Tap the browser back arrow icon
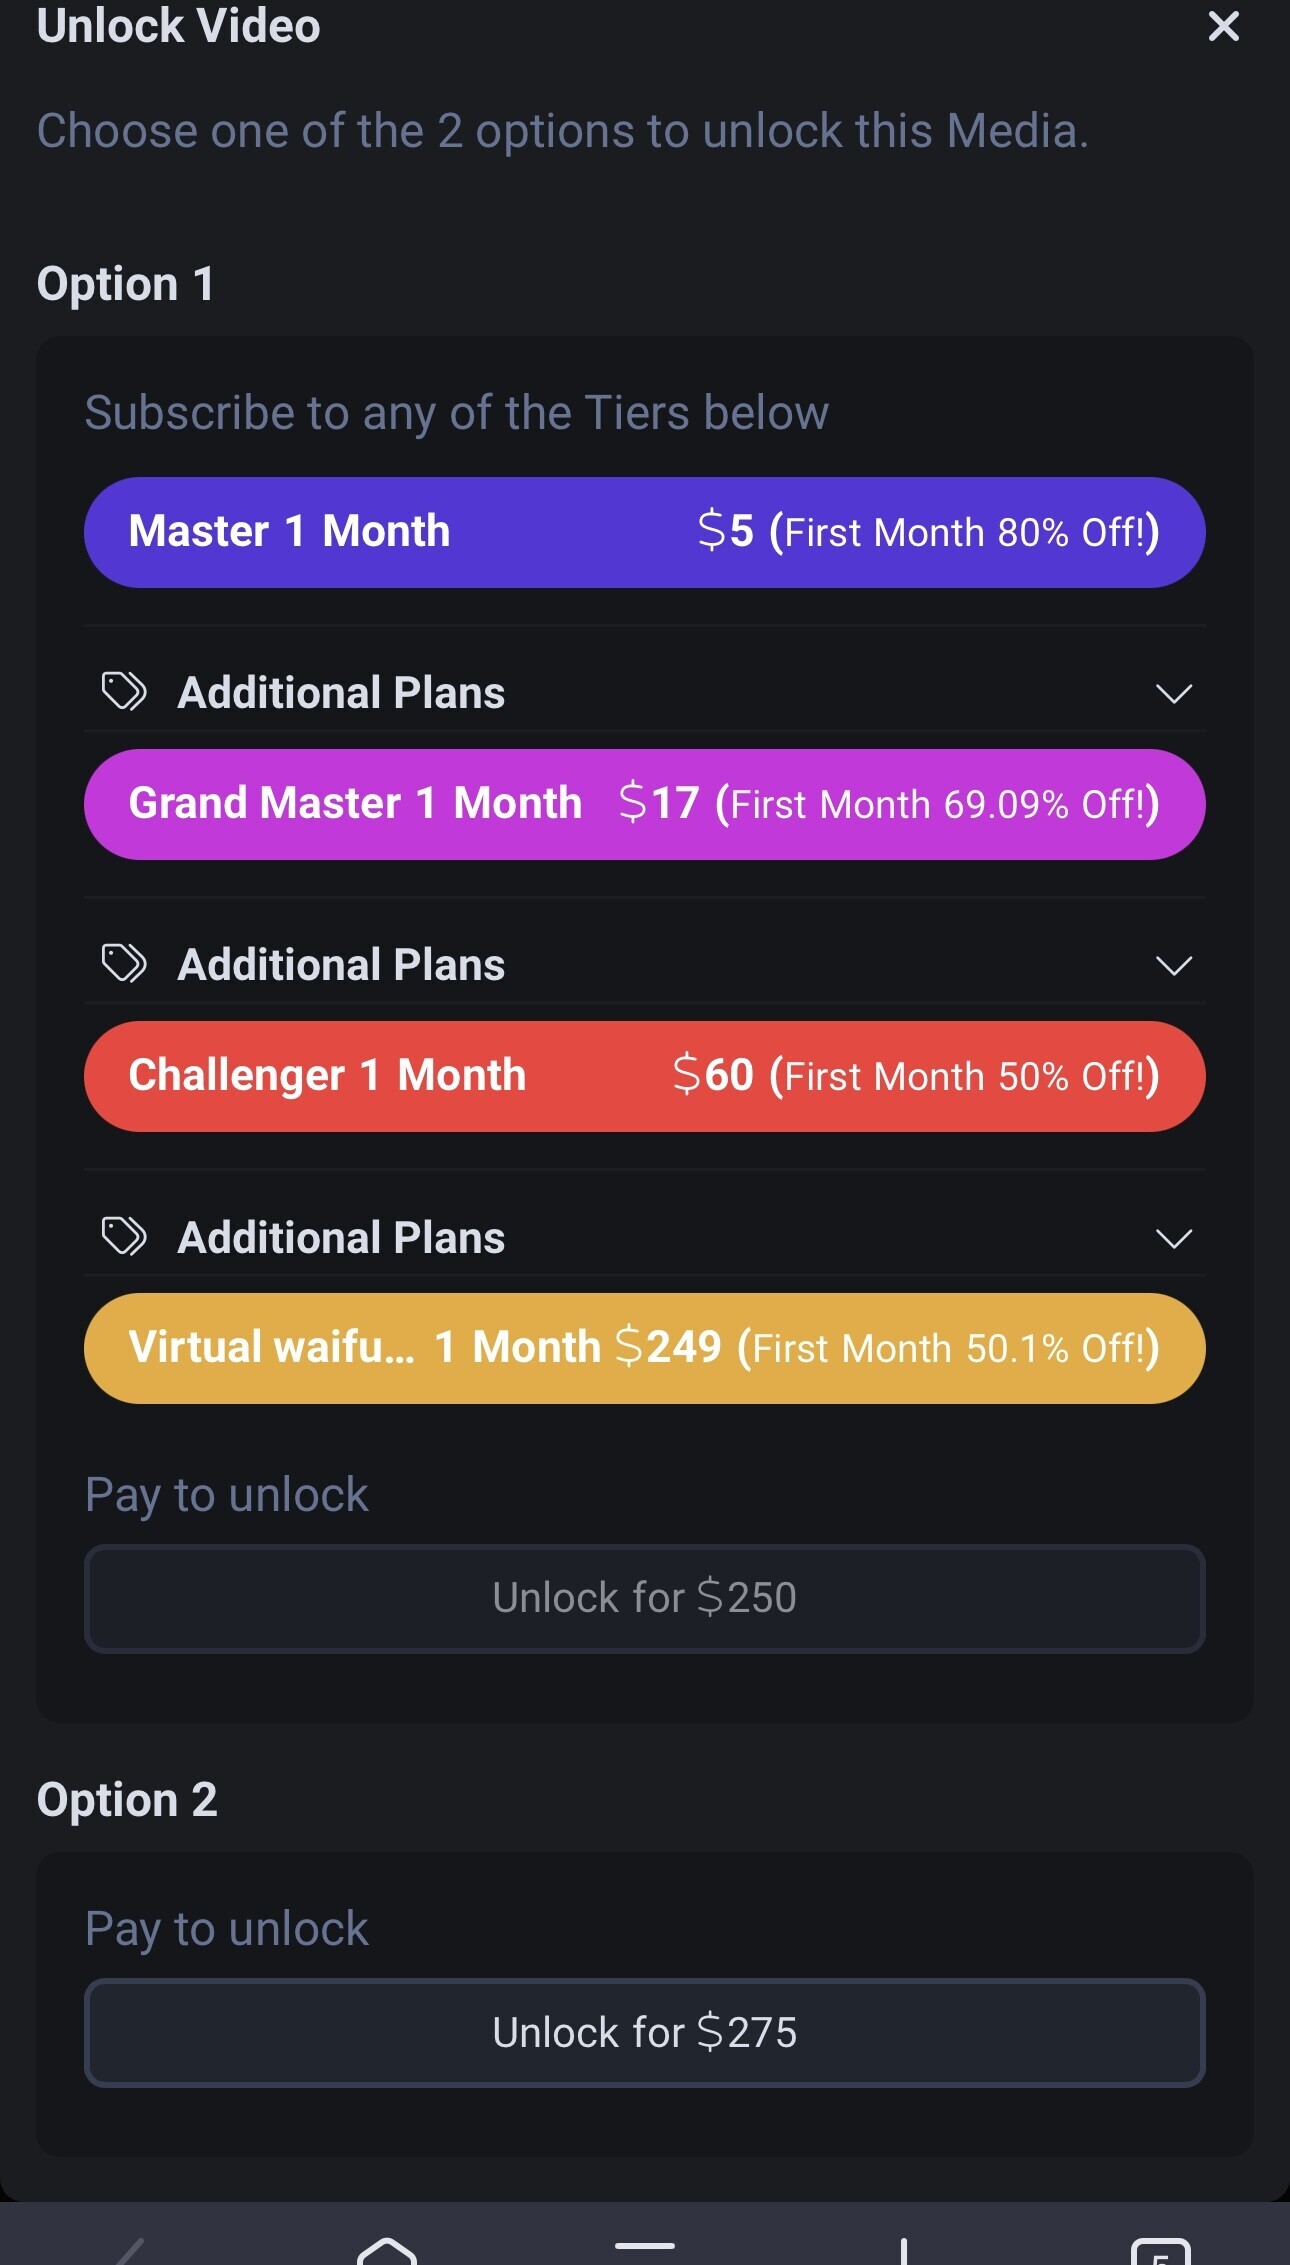Viewport: 1290px width, 2265px height. tap(130, 2254)
